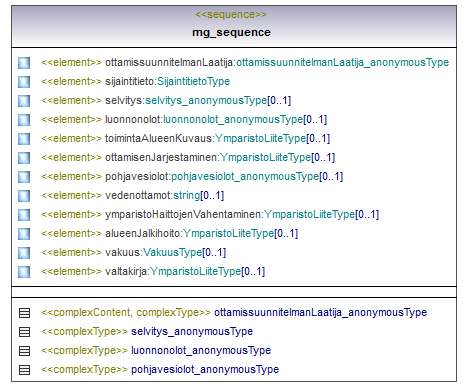Image resolution: width=467 pixels, height=386 pixels.
Task: Open the VakuusType type reference
Action: pos(173,252)
